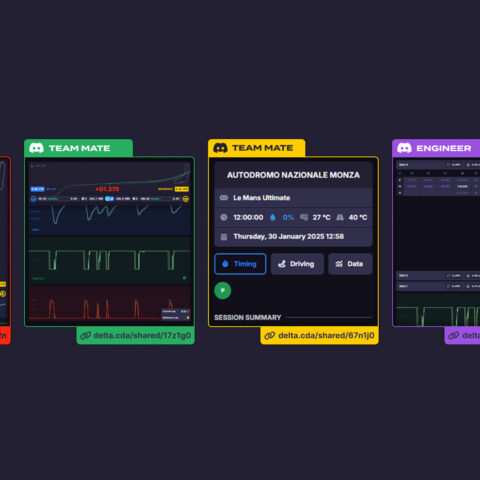Click the clock icon next to 12:00:00
Viewport: 480px width, 480px height.
point(224,217)
